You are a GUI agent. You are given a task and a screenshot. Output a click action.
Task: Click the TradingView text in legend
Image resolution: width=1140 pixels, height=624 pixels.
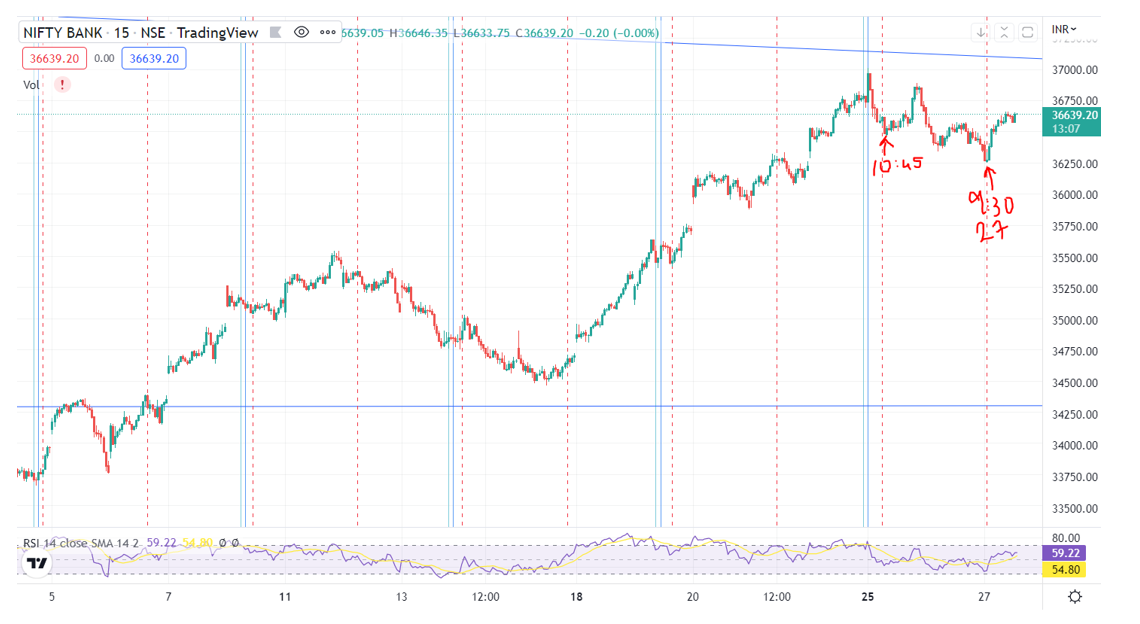(x=217, y=33)
